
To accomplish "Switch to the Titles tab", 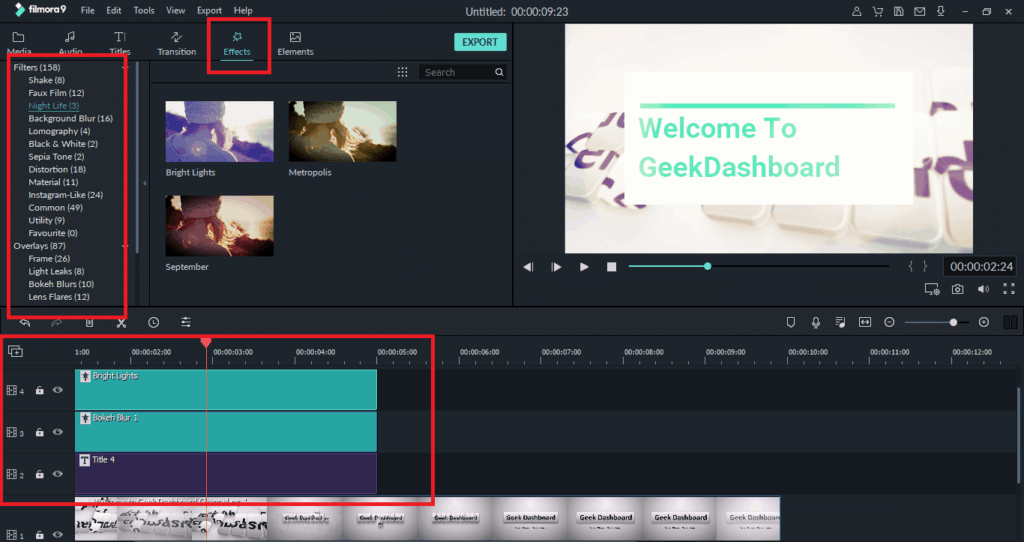I will pyautogui.click(x=120, y=43).
